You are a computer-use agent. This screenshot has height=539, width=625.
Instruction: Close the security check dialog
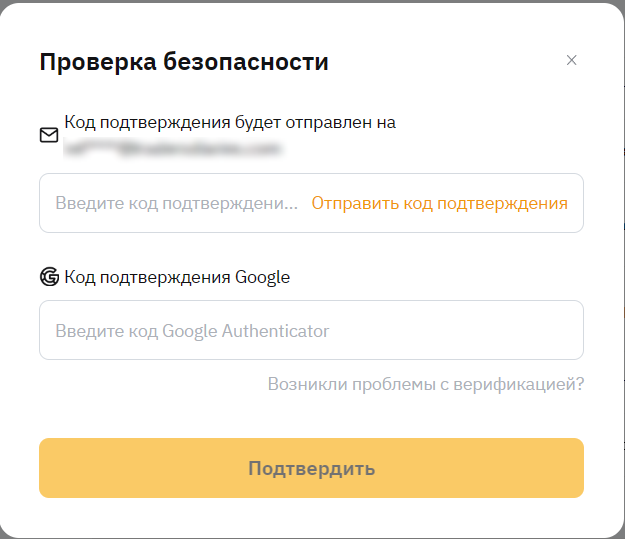(572, 60)
